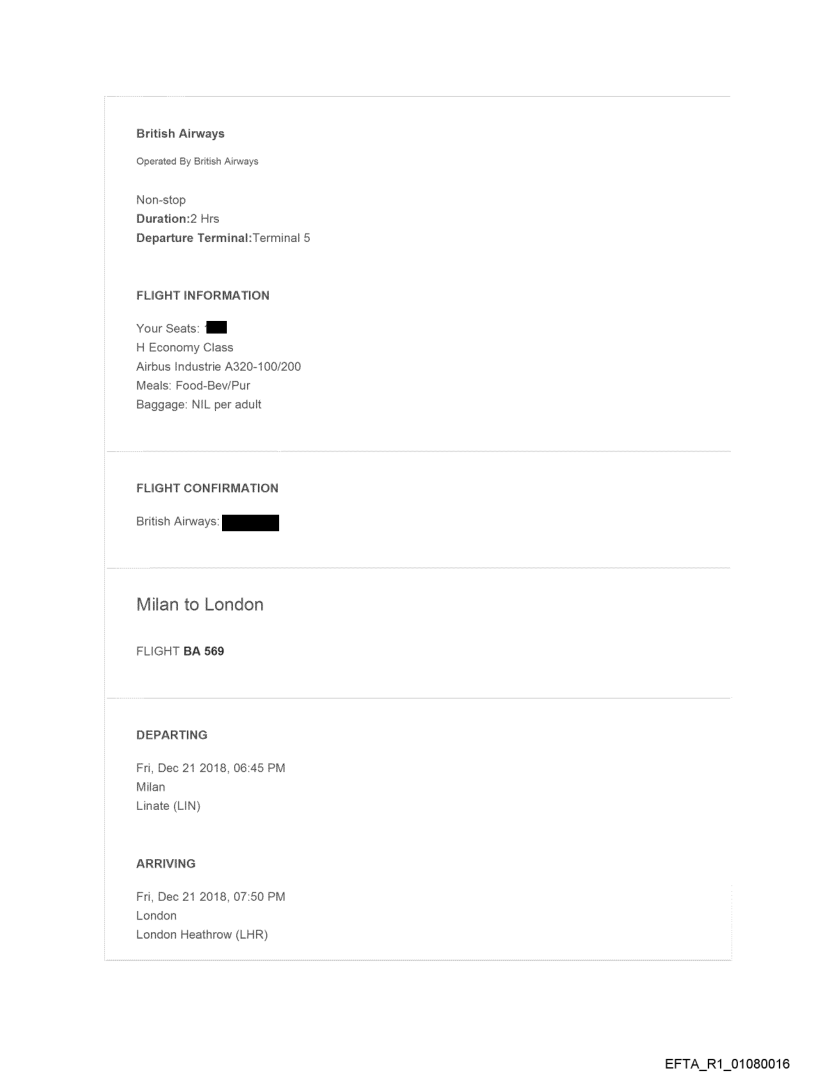Click Departure Terminal 5 line

click(x=223, y=237)
